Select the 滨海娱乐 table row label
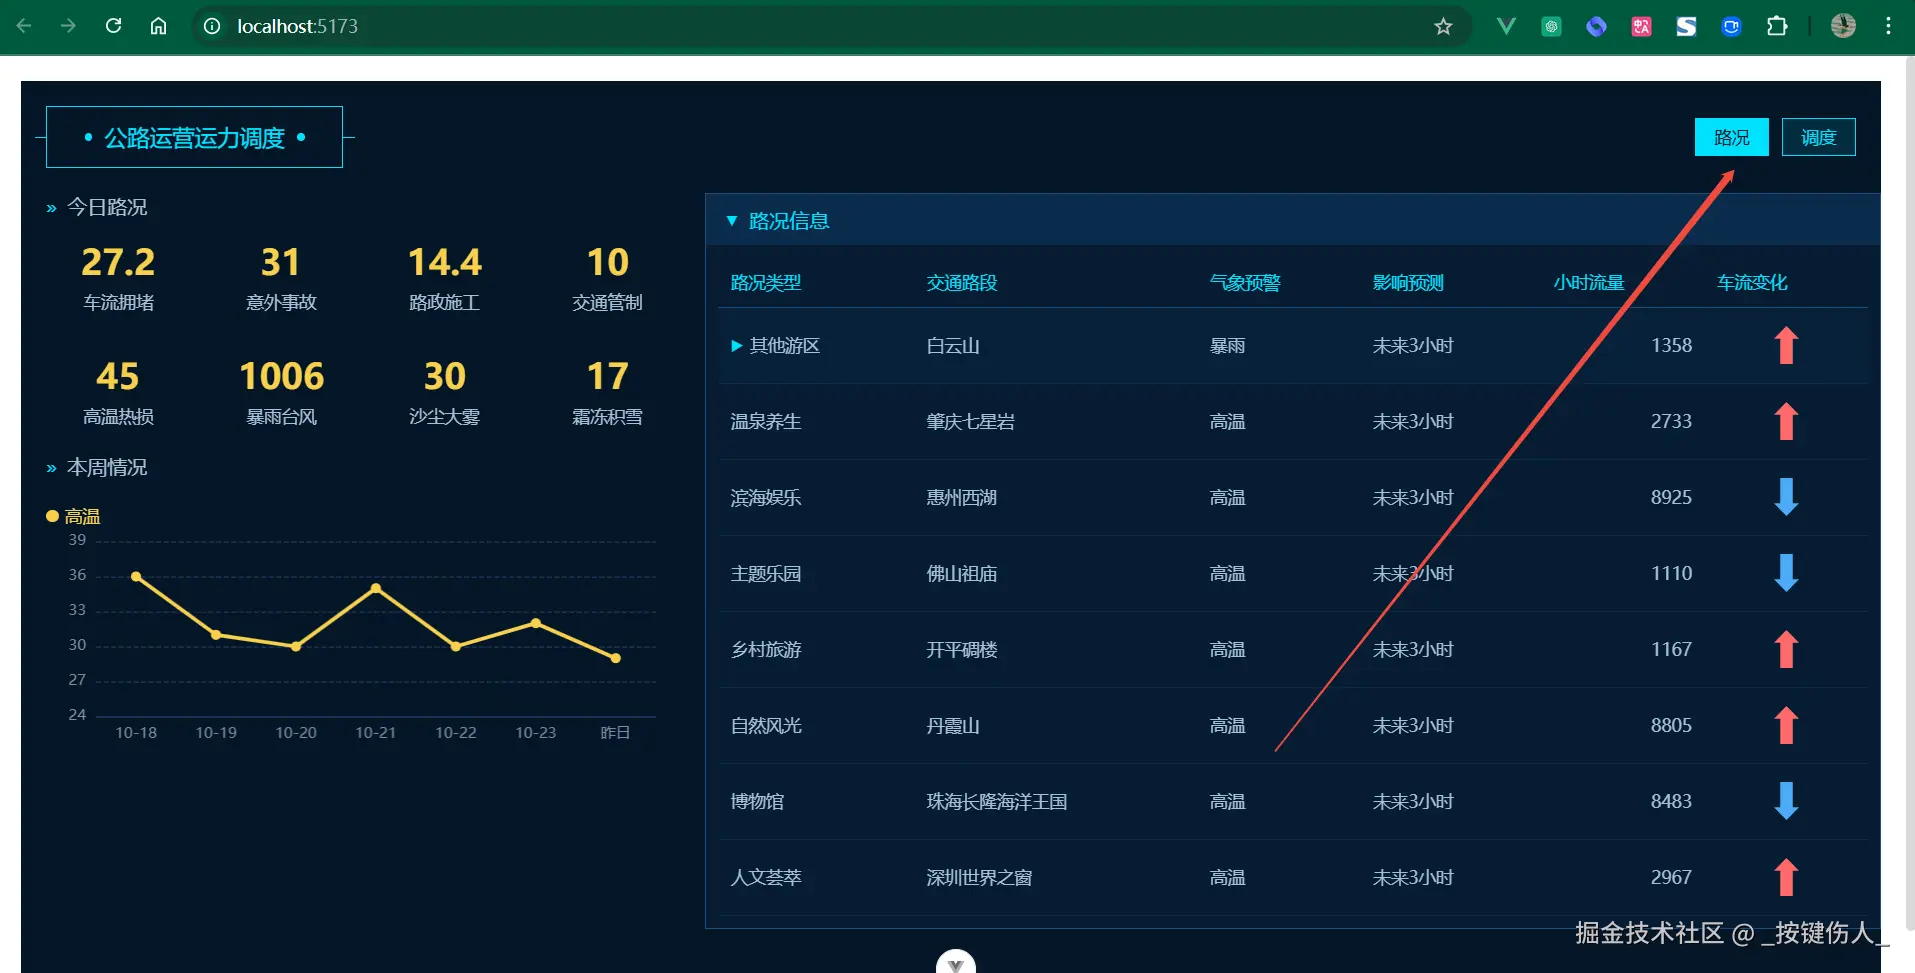1915x973 pixels. (766, 498)
